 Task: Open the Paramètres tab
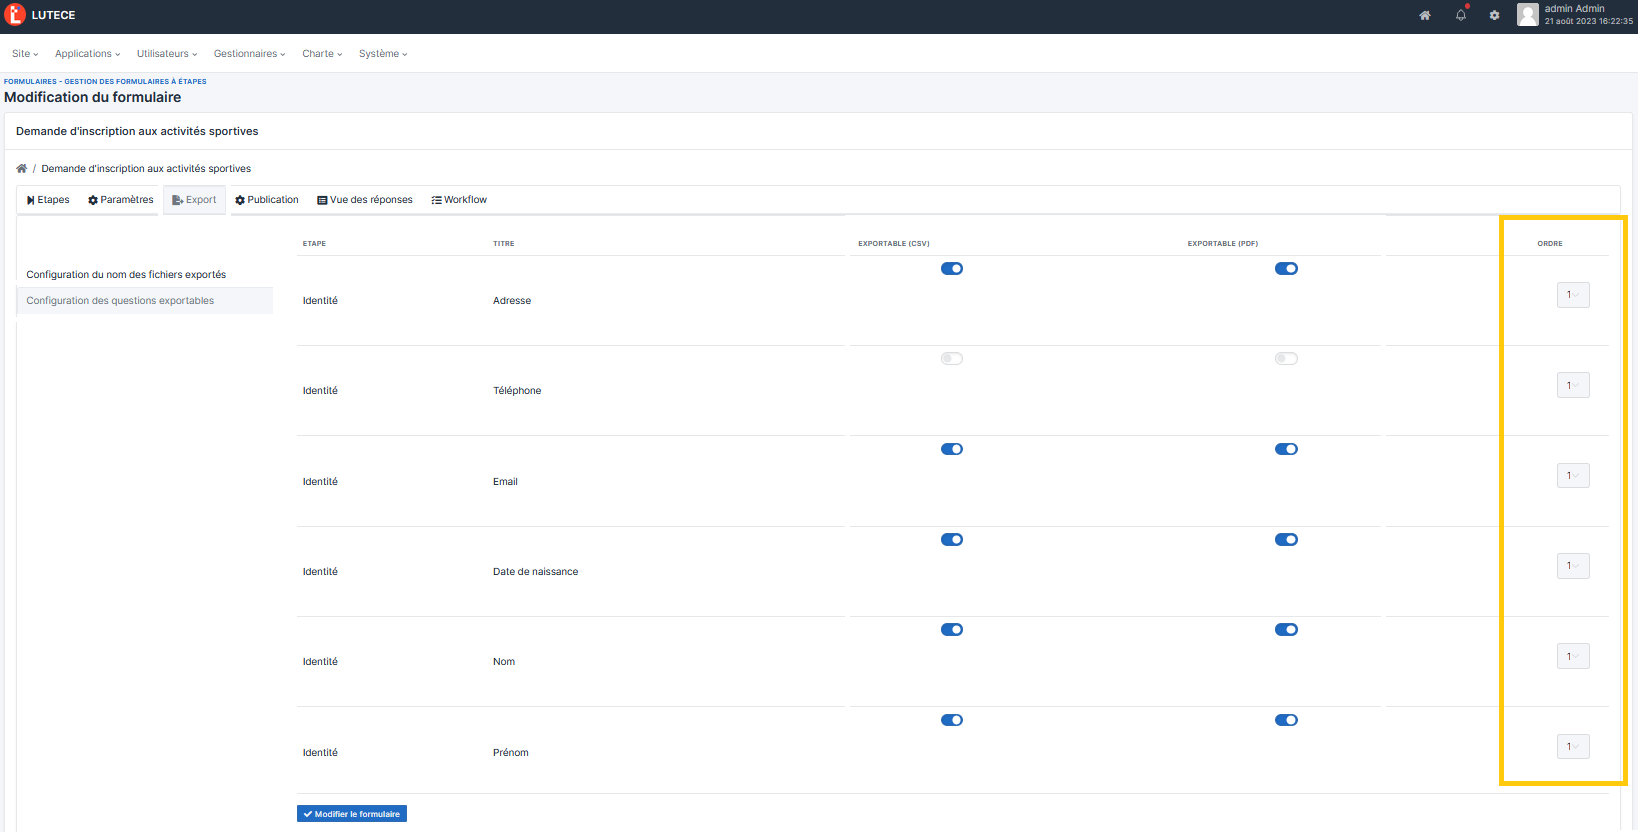(x=121, y=200)
